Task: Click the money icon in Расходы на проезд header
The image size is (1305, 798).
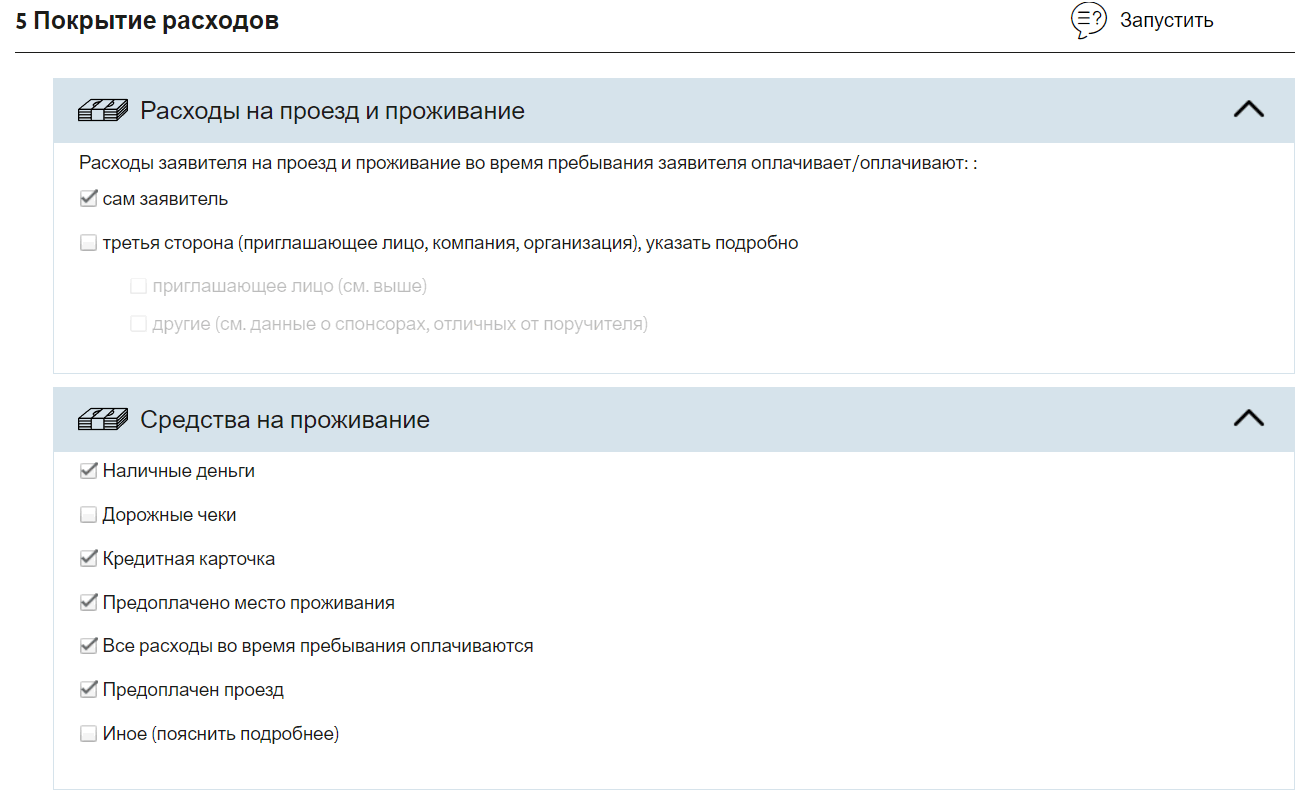Action: point(104,111)
